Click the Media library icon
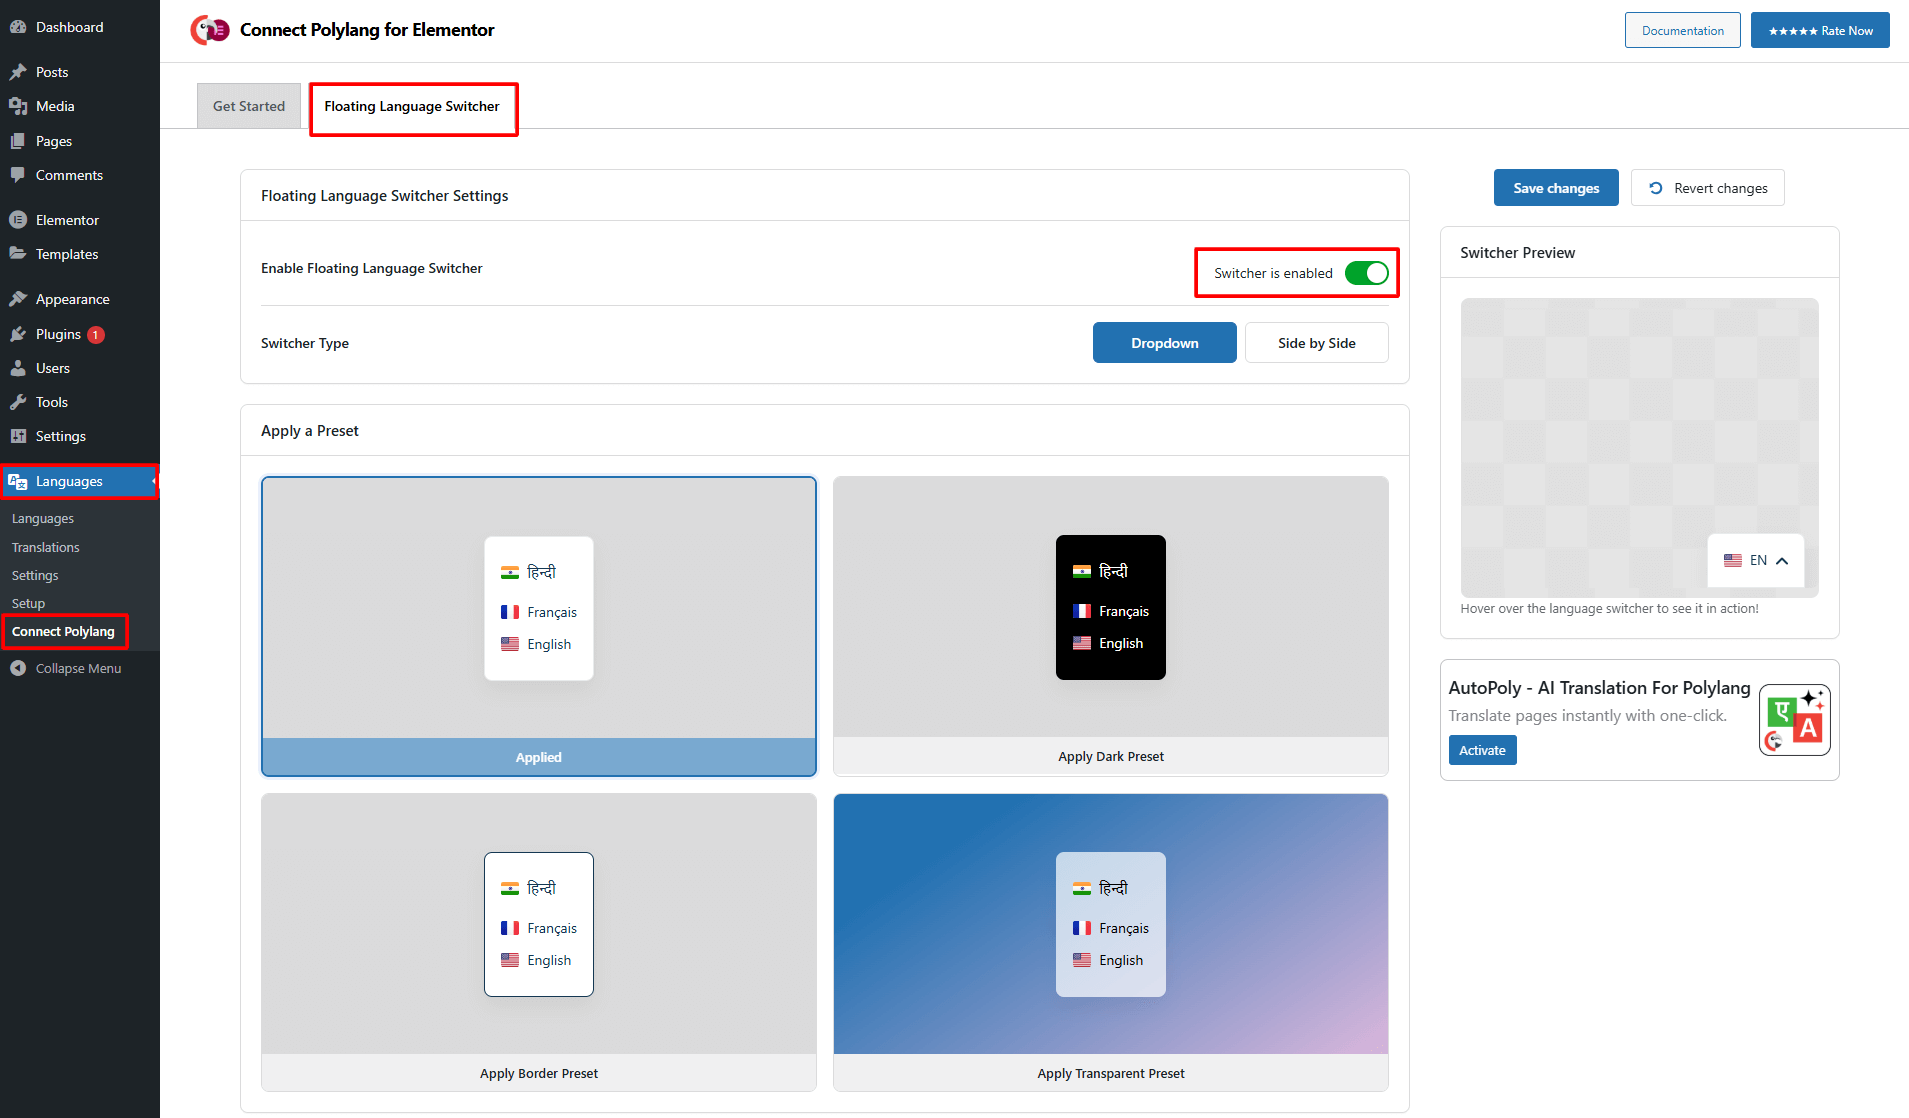Image resolution: width=1909 pixels, height=1118 pixels. coord(18,106)
